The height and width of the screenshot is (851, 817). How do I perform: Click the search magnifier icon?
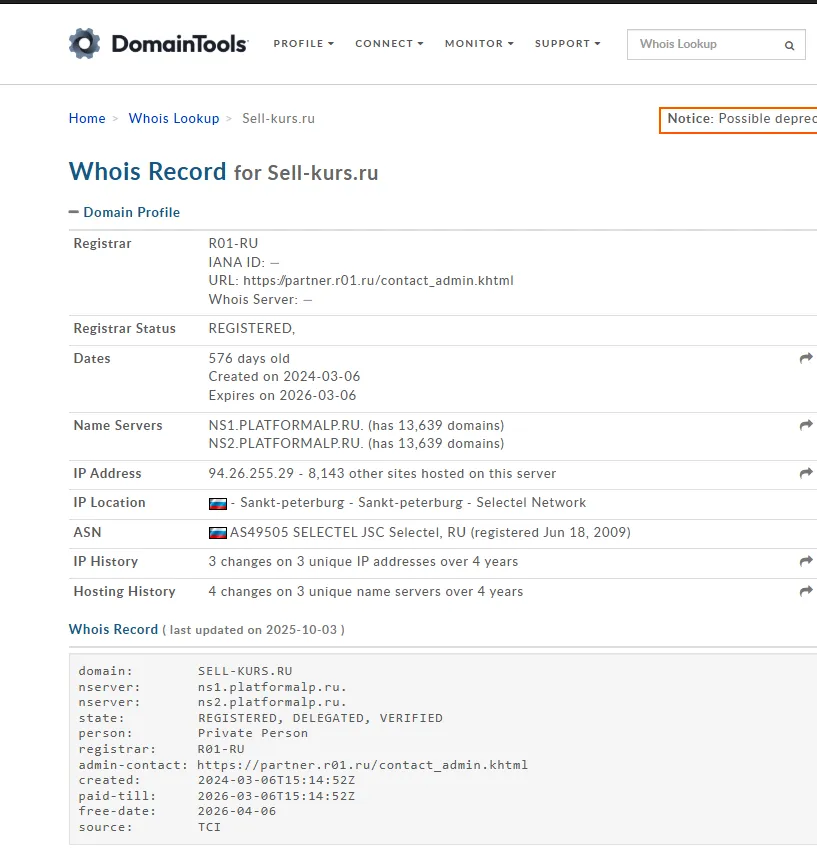789,46
